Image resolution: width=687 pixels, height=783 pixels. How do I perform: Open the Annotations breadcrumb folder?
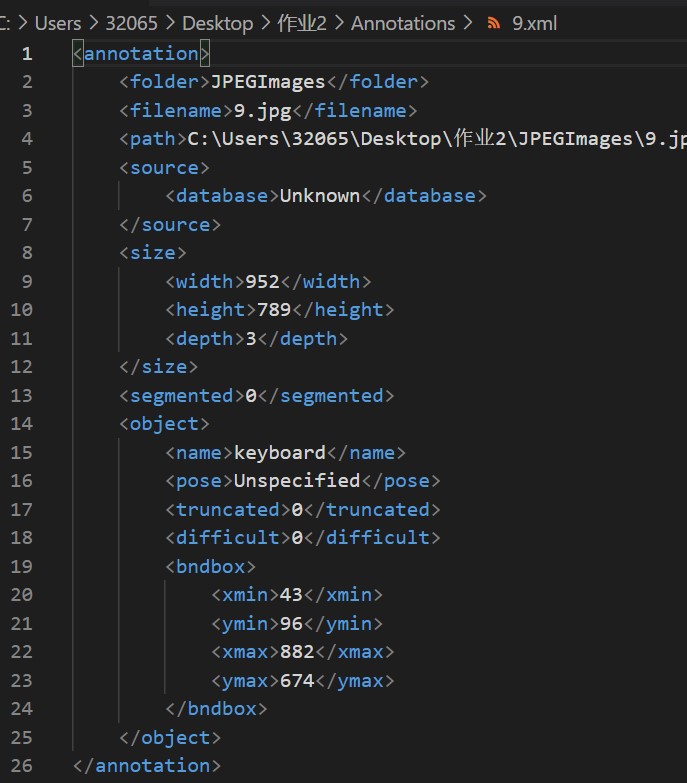[x=403, y=23]
